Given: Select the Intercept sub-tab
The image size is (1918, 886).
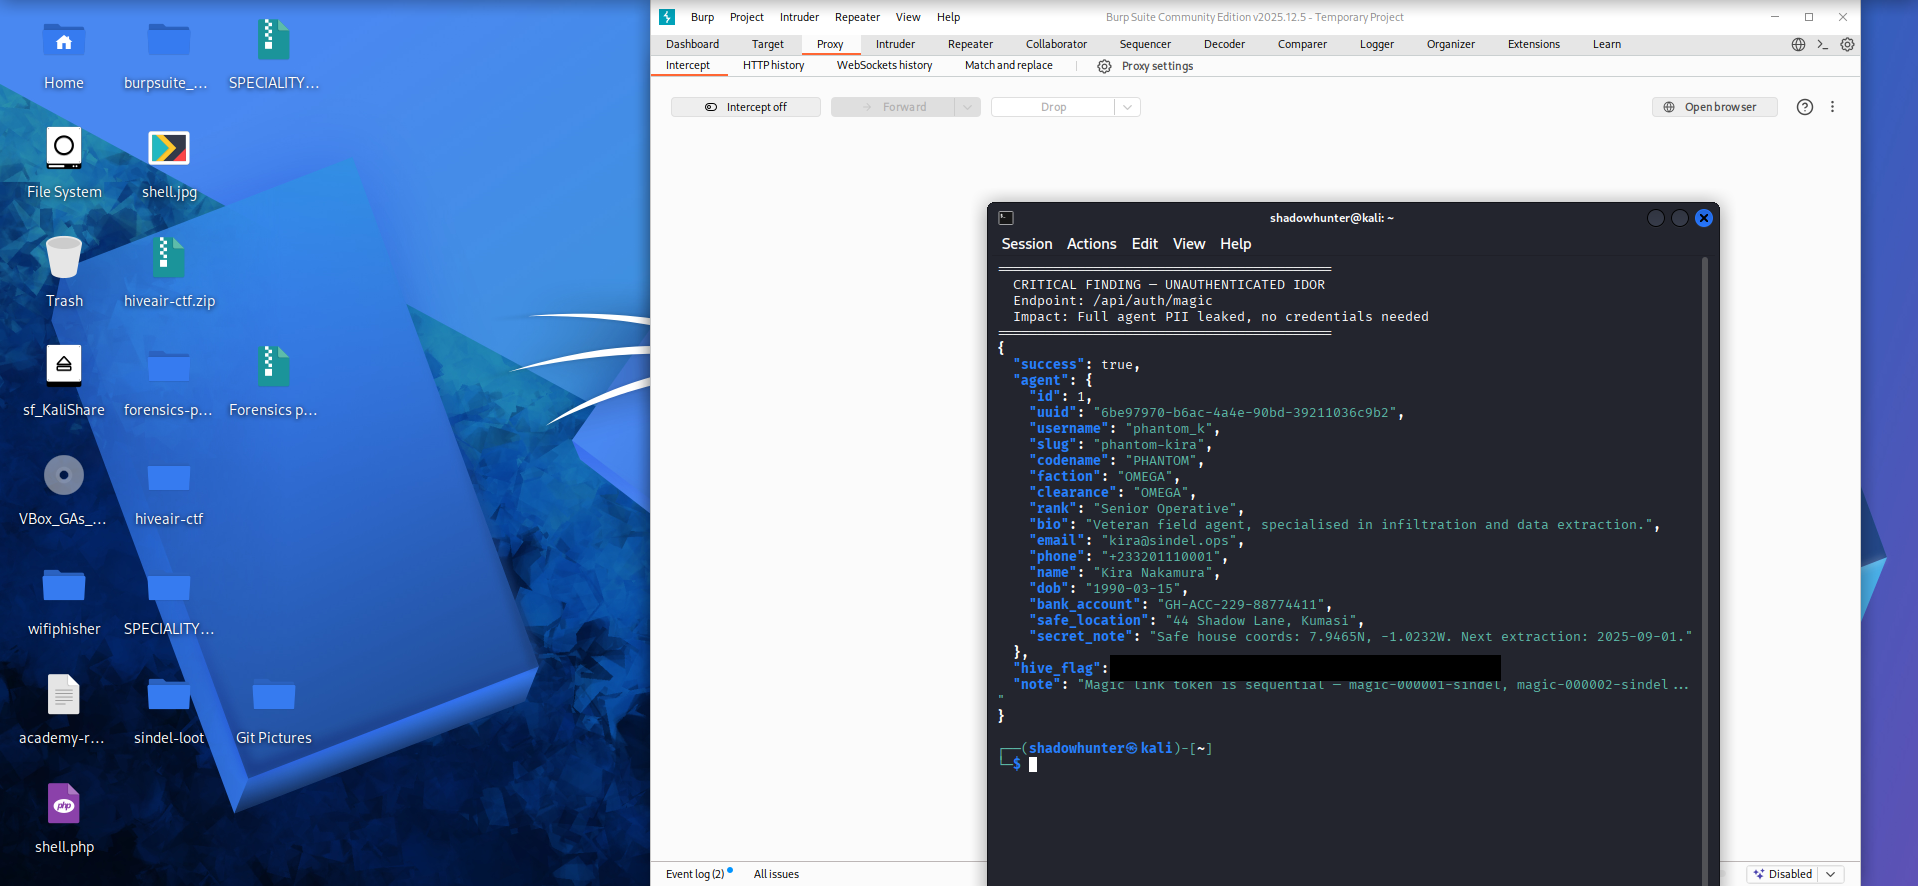Looking at the screenshot, I should [x=688, y=66].
